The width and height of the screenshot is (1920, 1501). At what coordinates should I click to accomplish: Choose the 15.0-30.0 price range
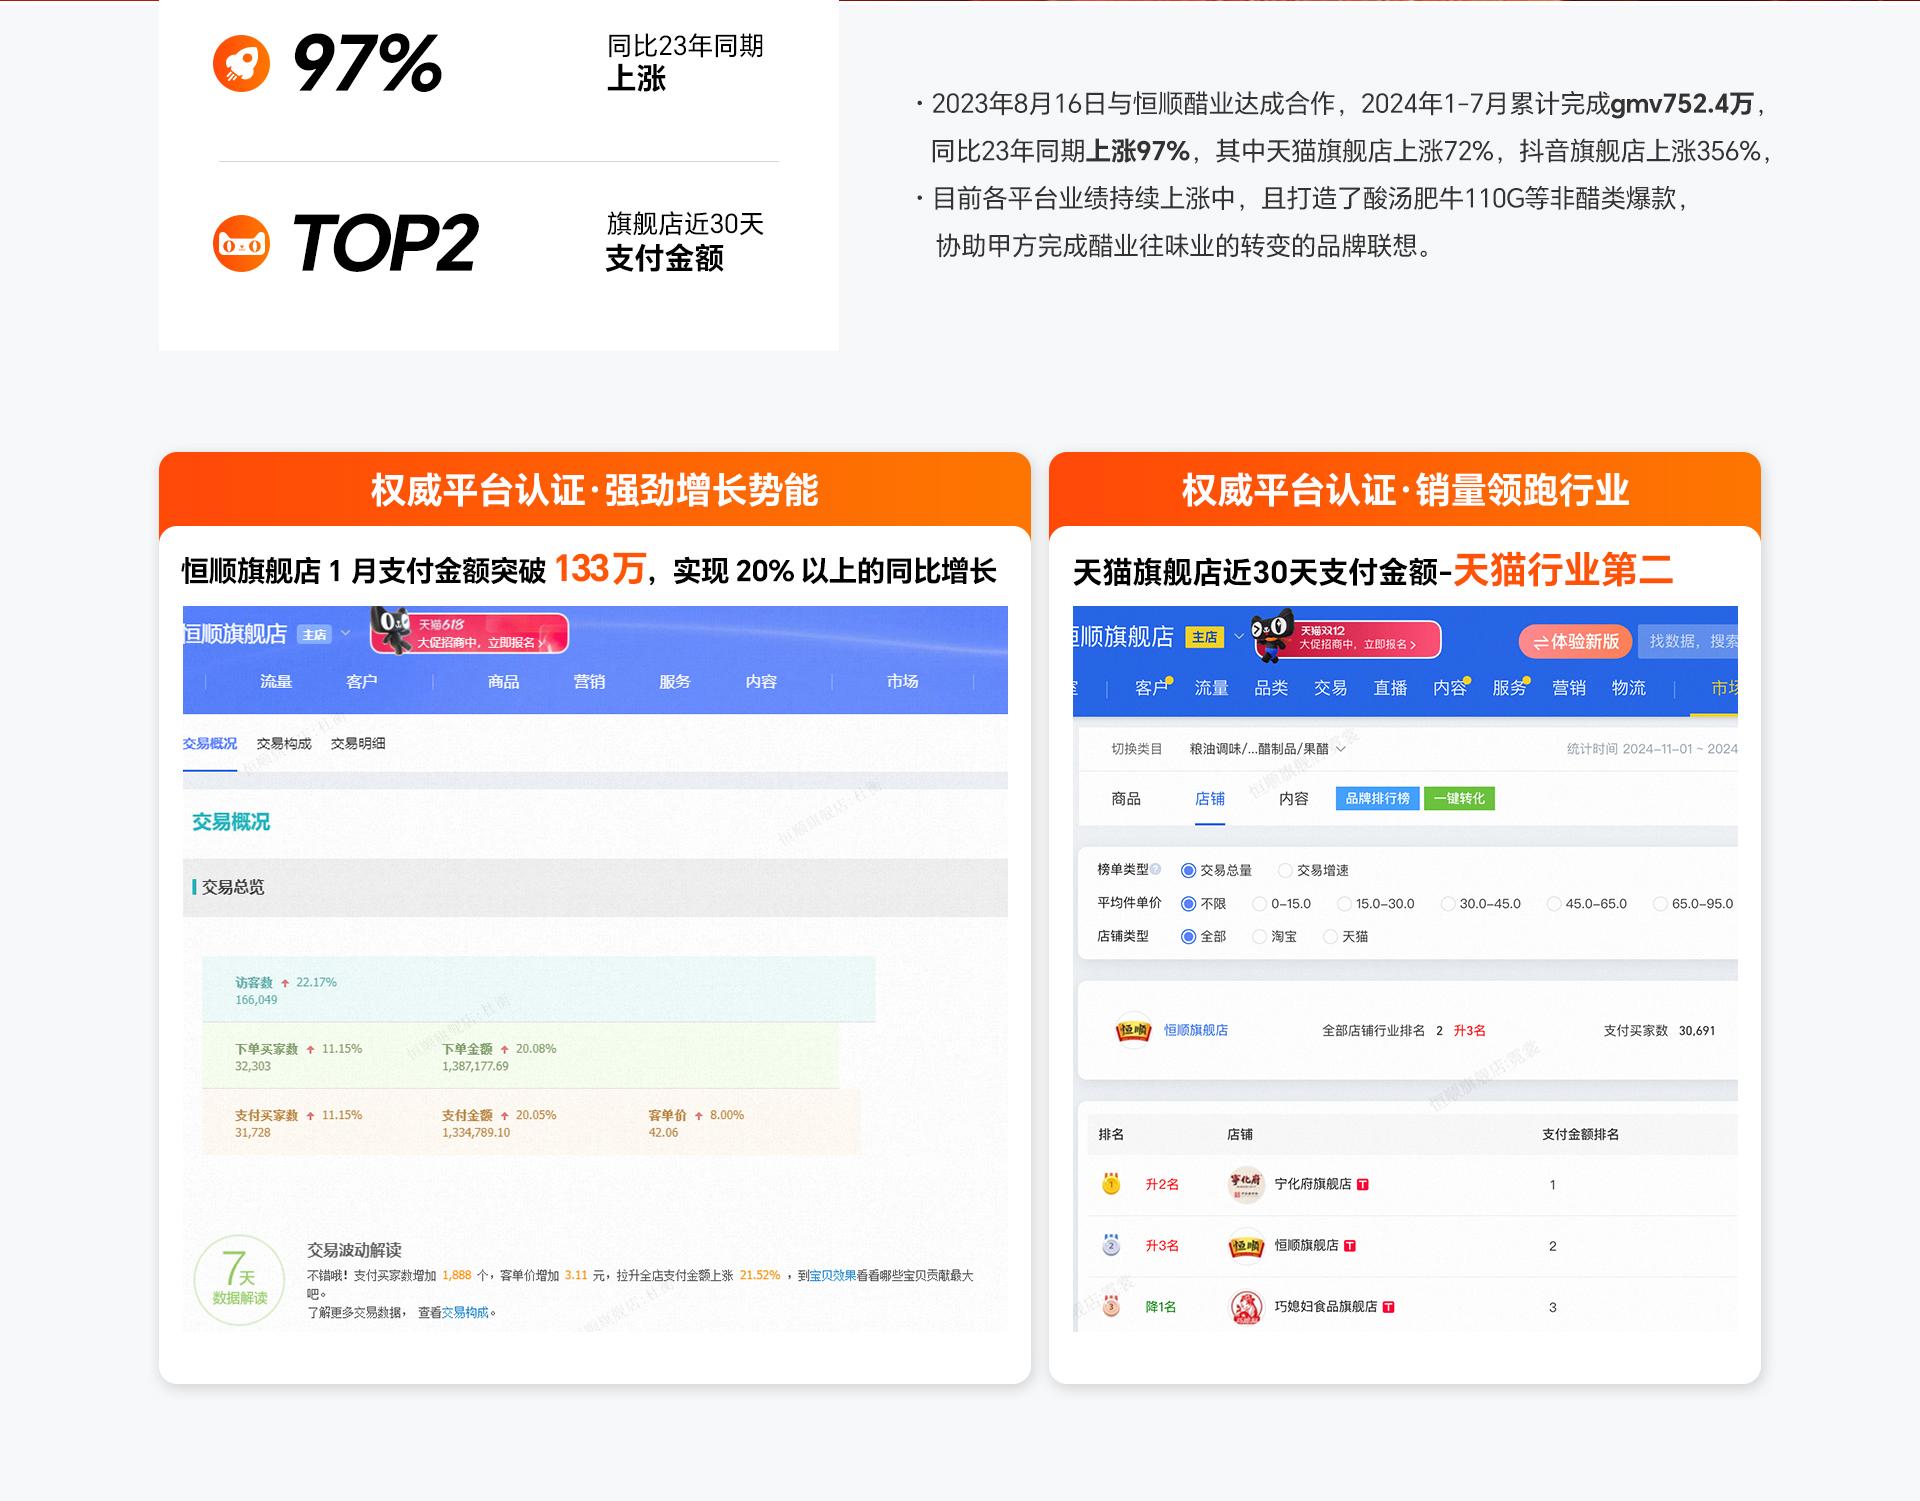pyautogui.click(x=1344, y=904)
